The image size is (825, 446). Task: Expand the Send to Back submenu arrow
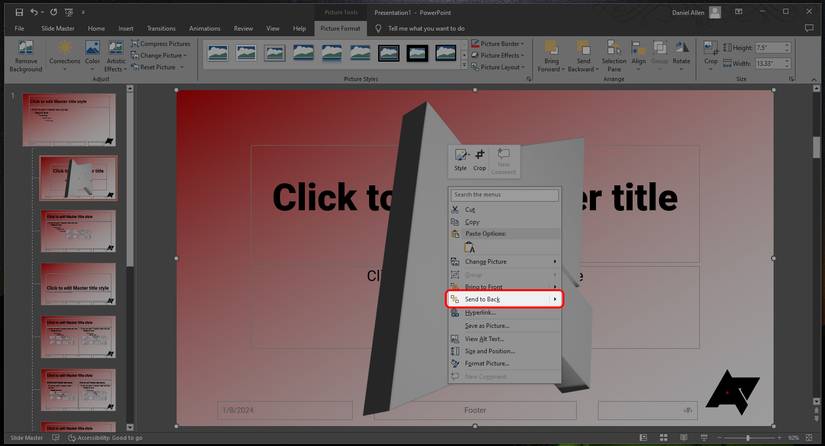click(x=555, y=299)
